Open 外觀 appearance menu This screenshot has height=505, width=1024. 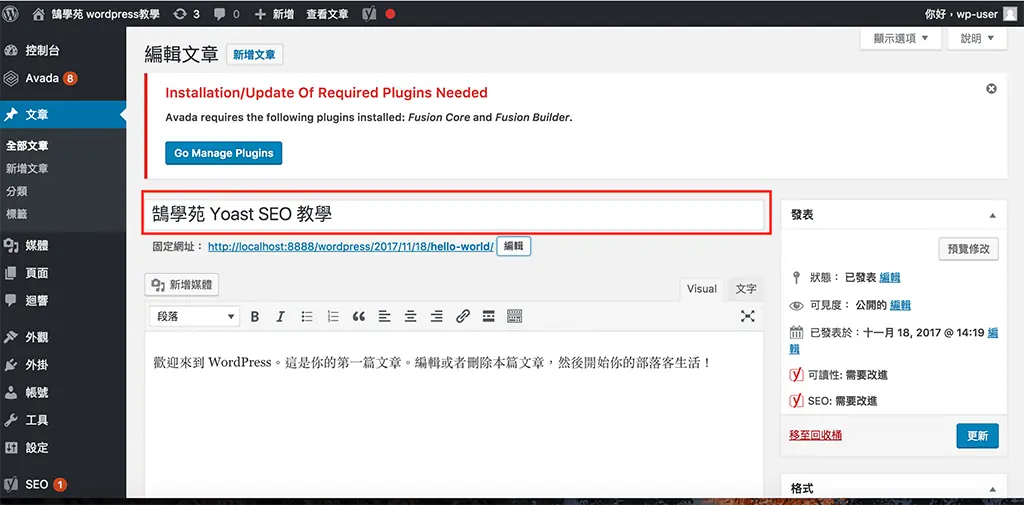pos(63,338)
